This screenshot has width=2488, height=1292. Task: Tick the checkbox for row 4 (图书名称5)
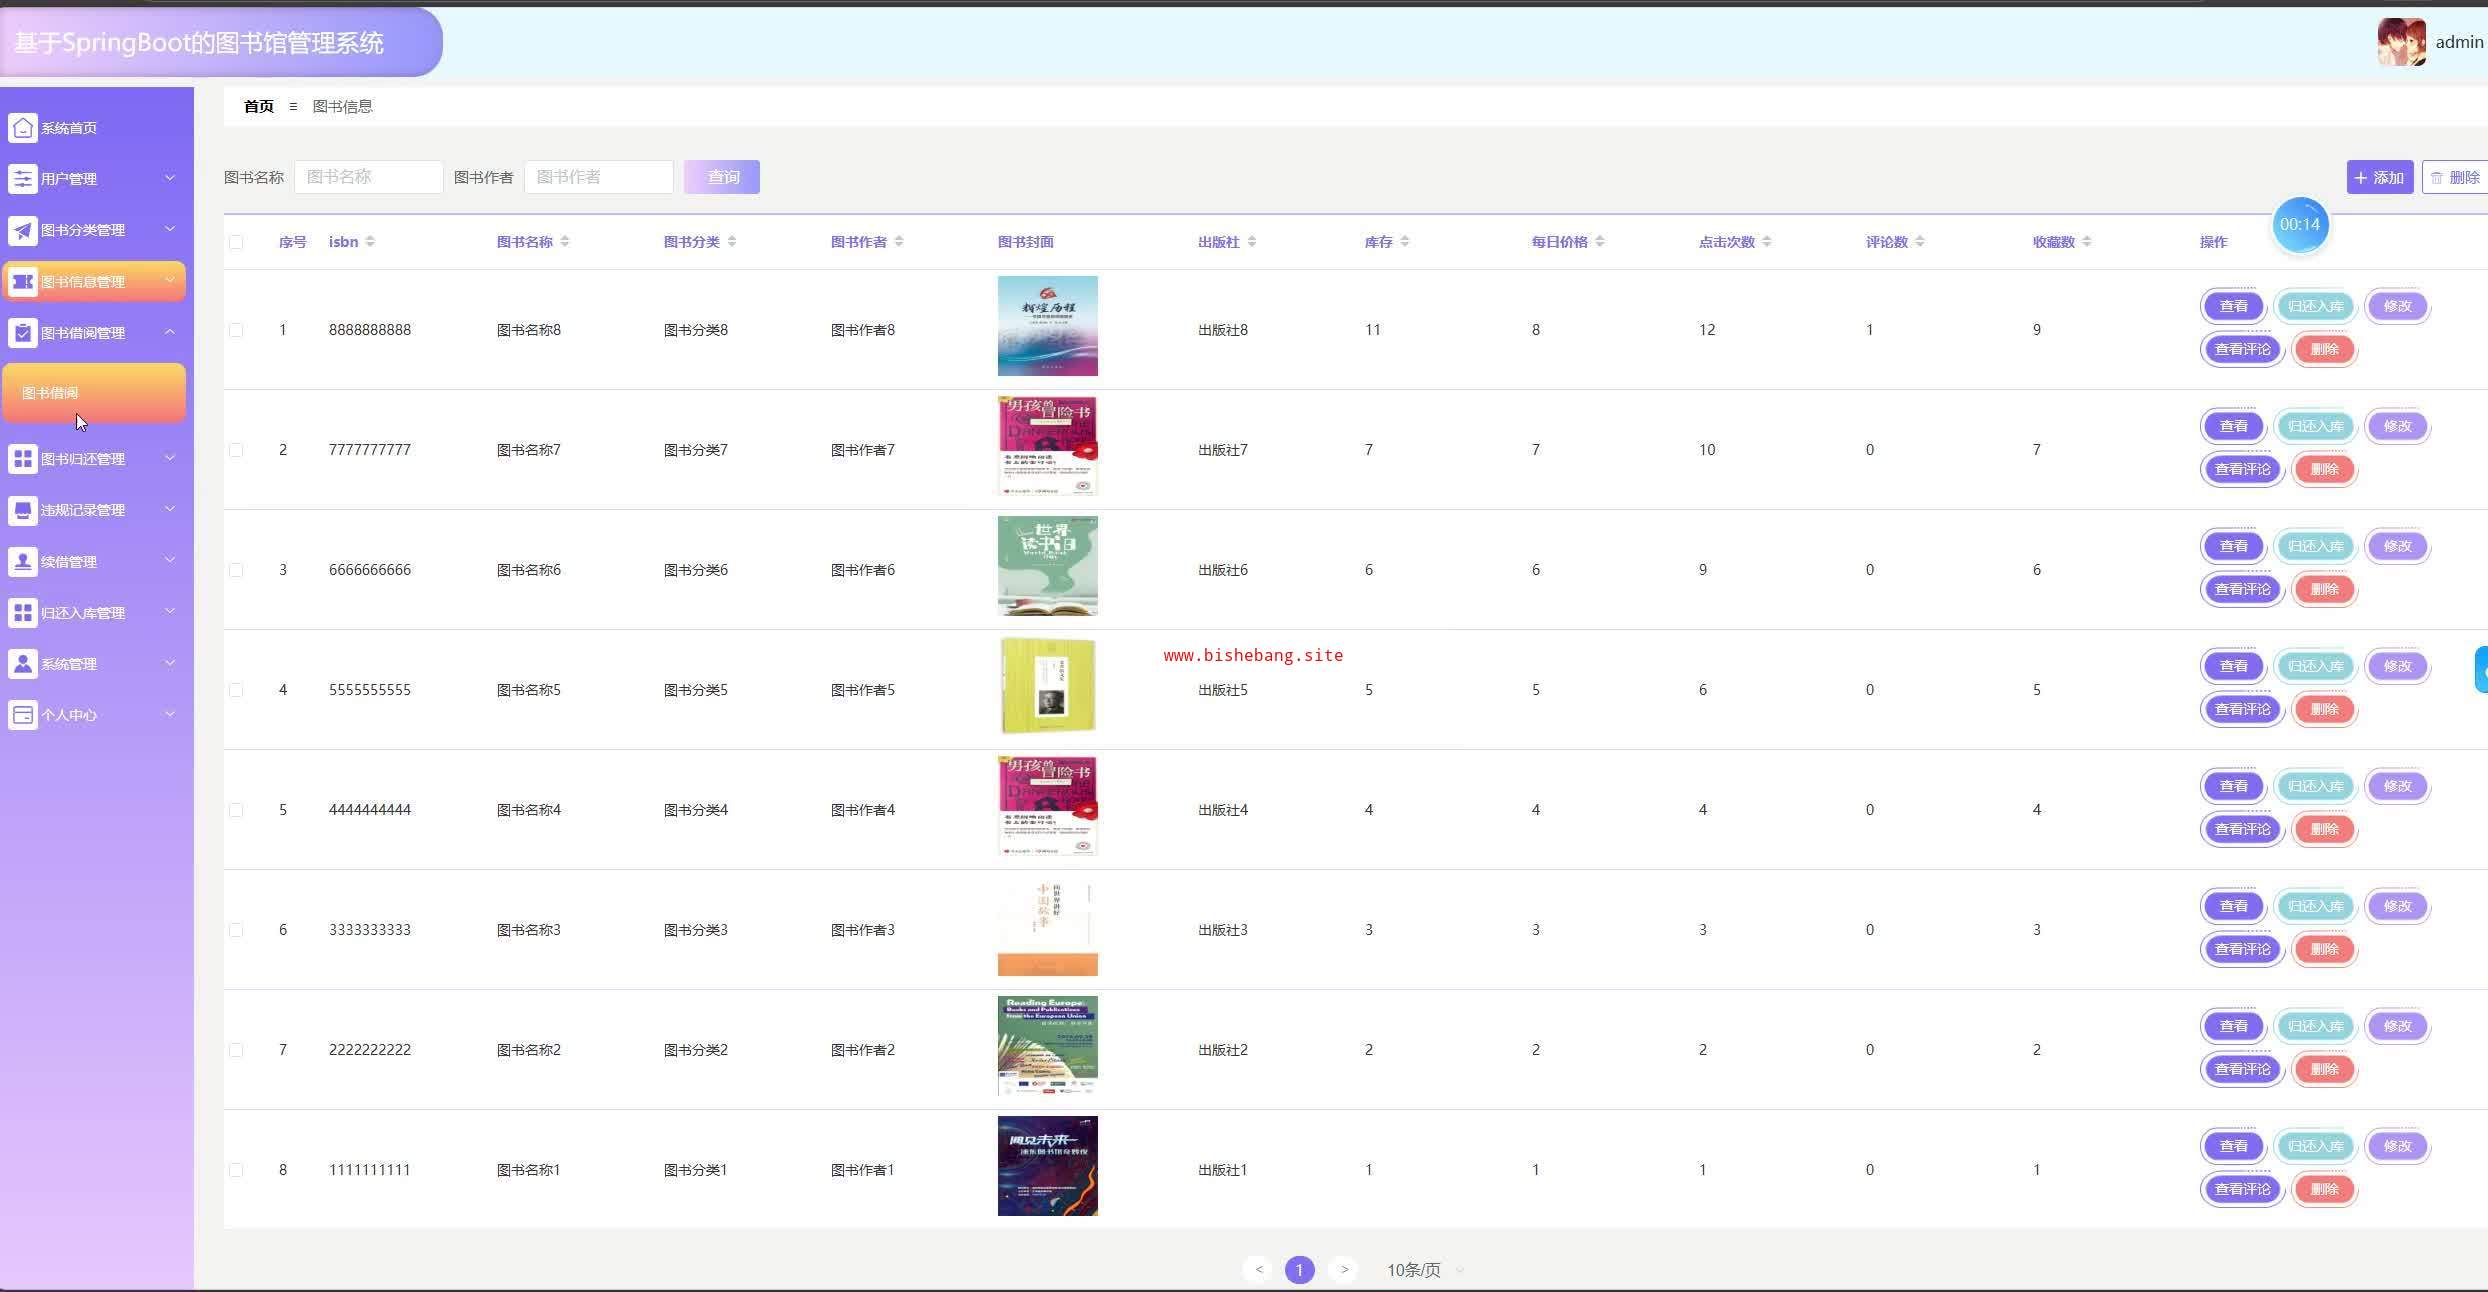tap(236, 690)
